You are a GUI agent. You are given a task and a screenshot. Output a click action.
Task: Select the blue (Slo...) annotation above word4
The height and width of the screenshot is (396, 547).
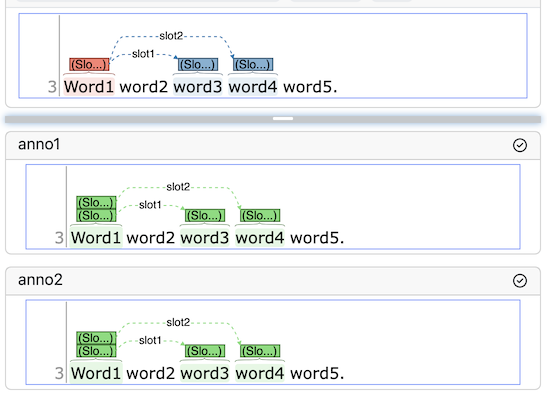[253, 65]
